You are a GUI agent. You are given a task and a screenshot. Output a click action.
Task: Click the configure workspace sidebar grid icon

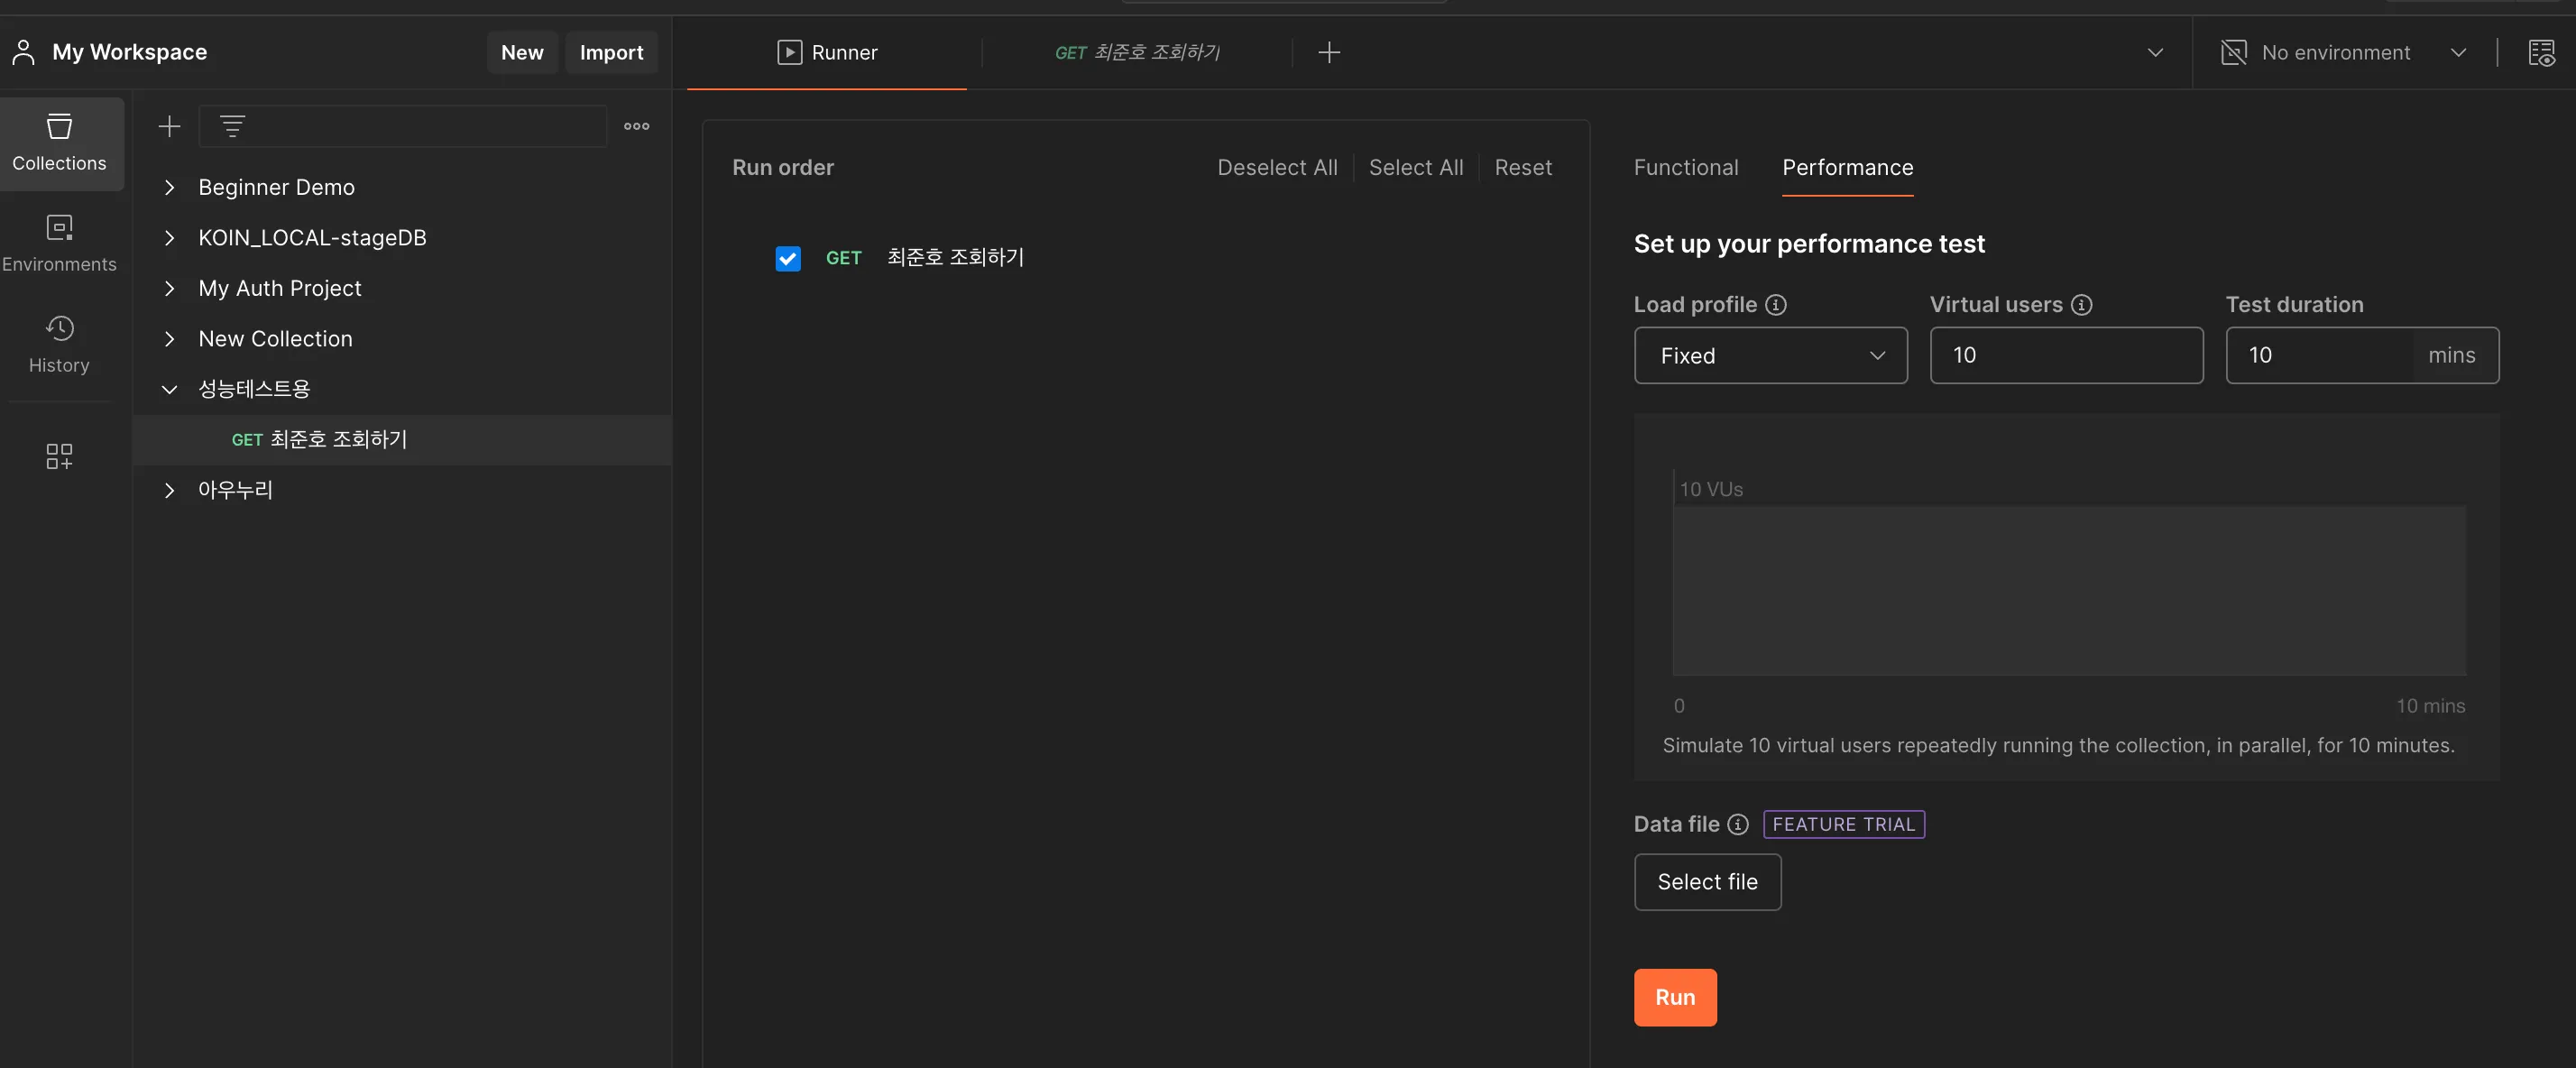pos(59,456)
